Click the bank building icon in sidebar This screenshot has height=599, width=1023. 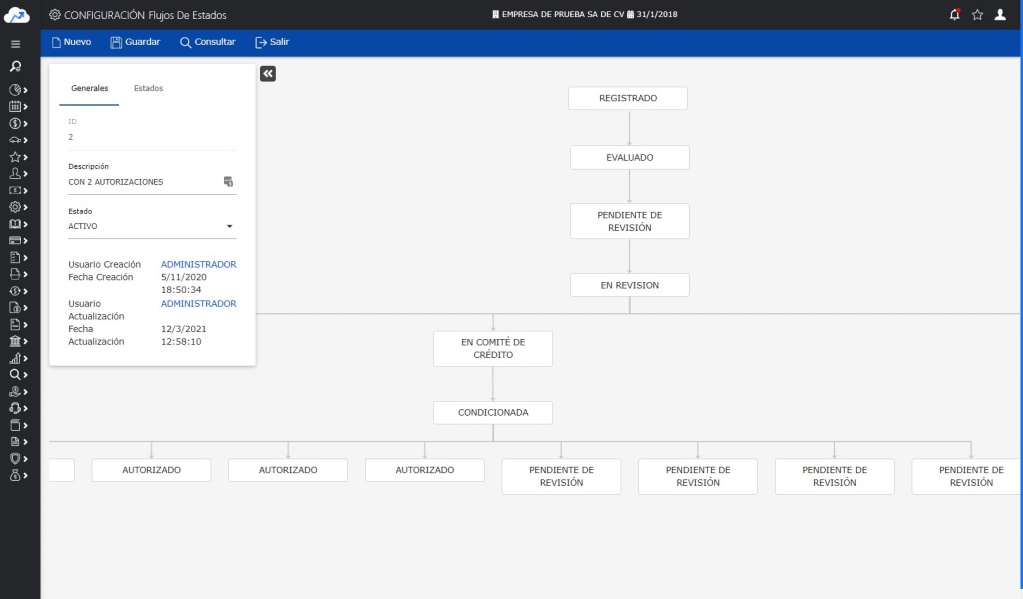click(x=15, y=341)
